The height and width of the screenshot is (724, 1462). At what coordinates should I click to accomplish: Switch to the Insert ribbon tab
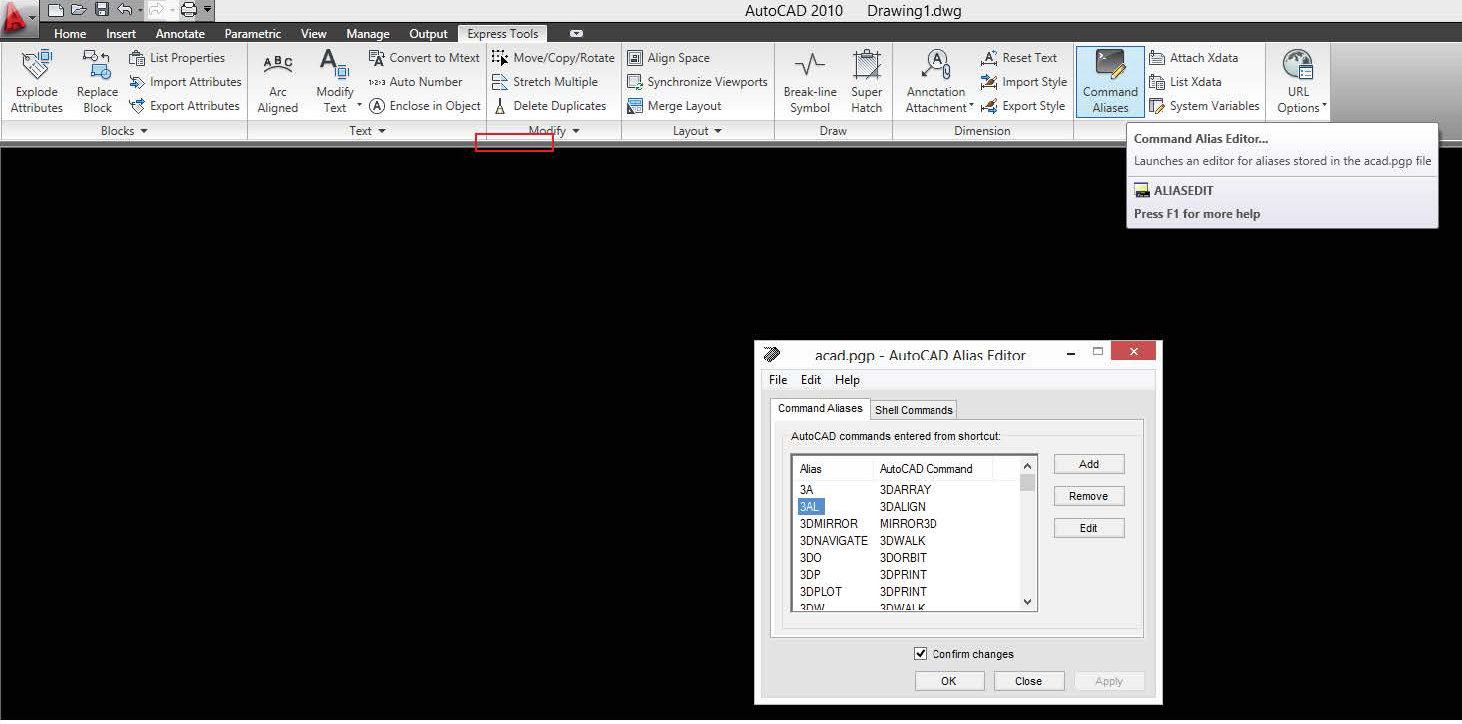121,34
